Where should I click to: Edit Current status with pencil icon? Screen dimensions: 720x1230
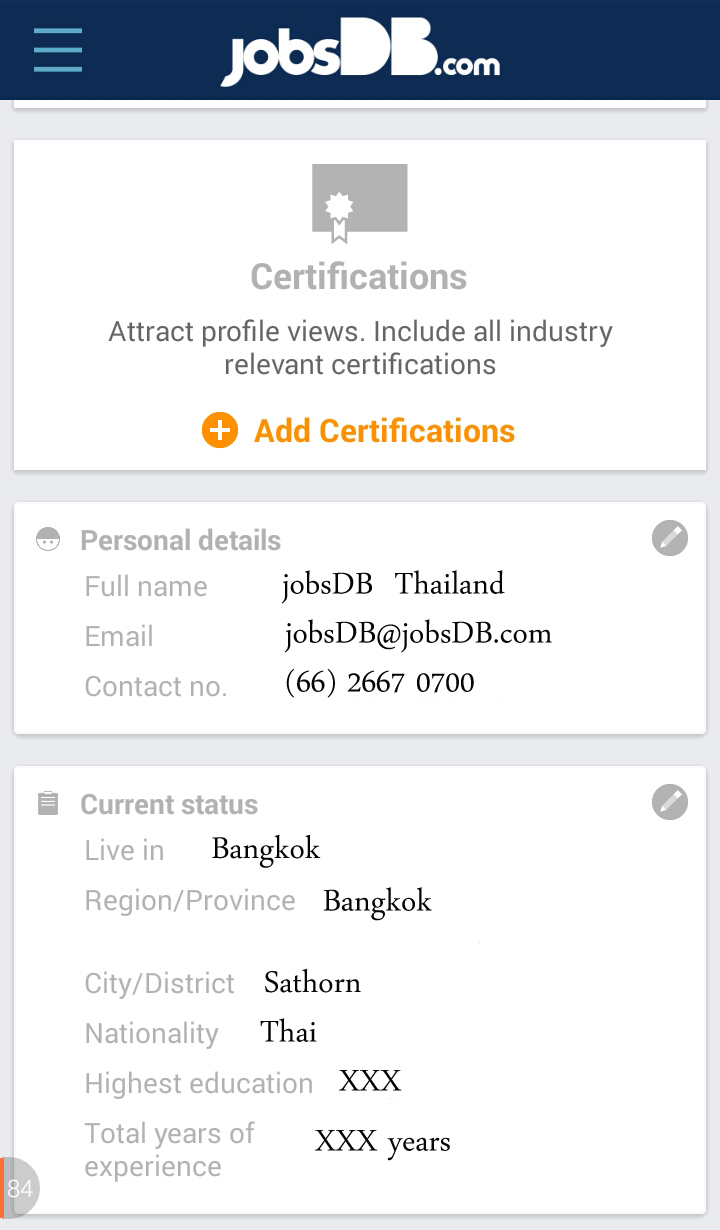tap(670, 802)
